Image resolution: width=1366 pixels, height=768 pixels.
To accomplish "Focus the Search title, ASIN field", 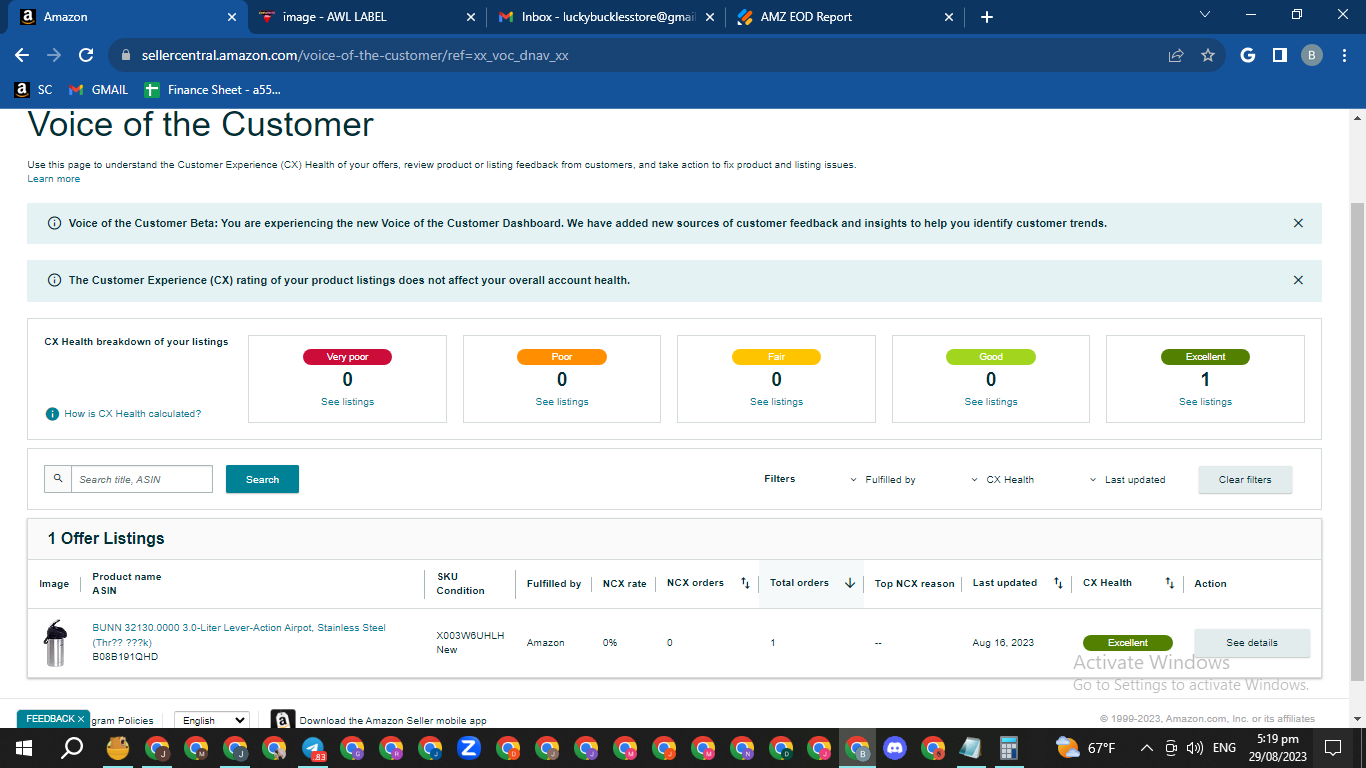I will 142,479.
